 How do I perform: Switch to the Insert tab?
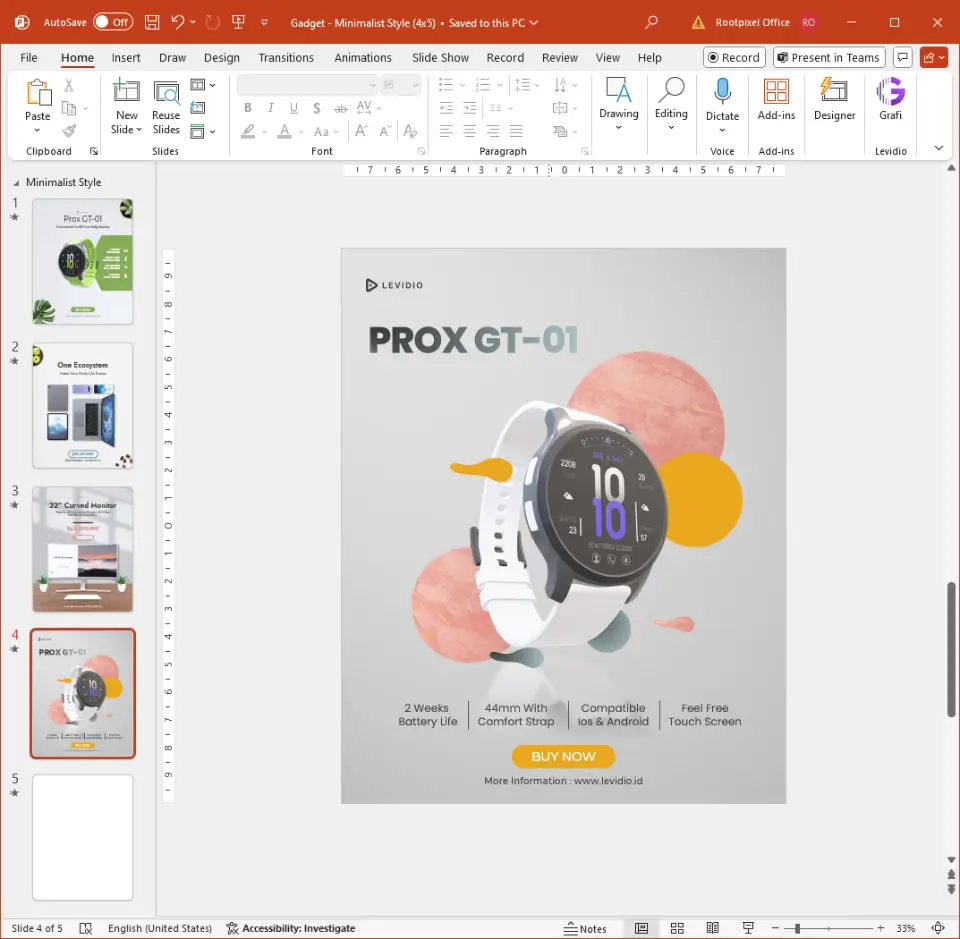click(126, 58)
